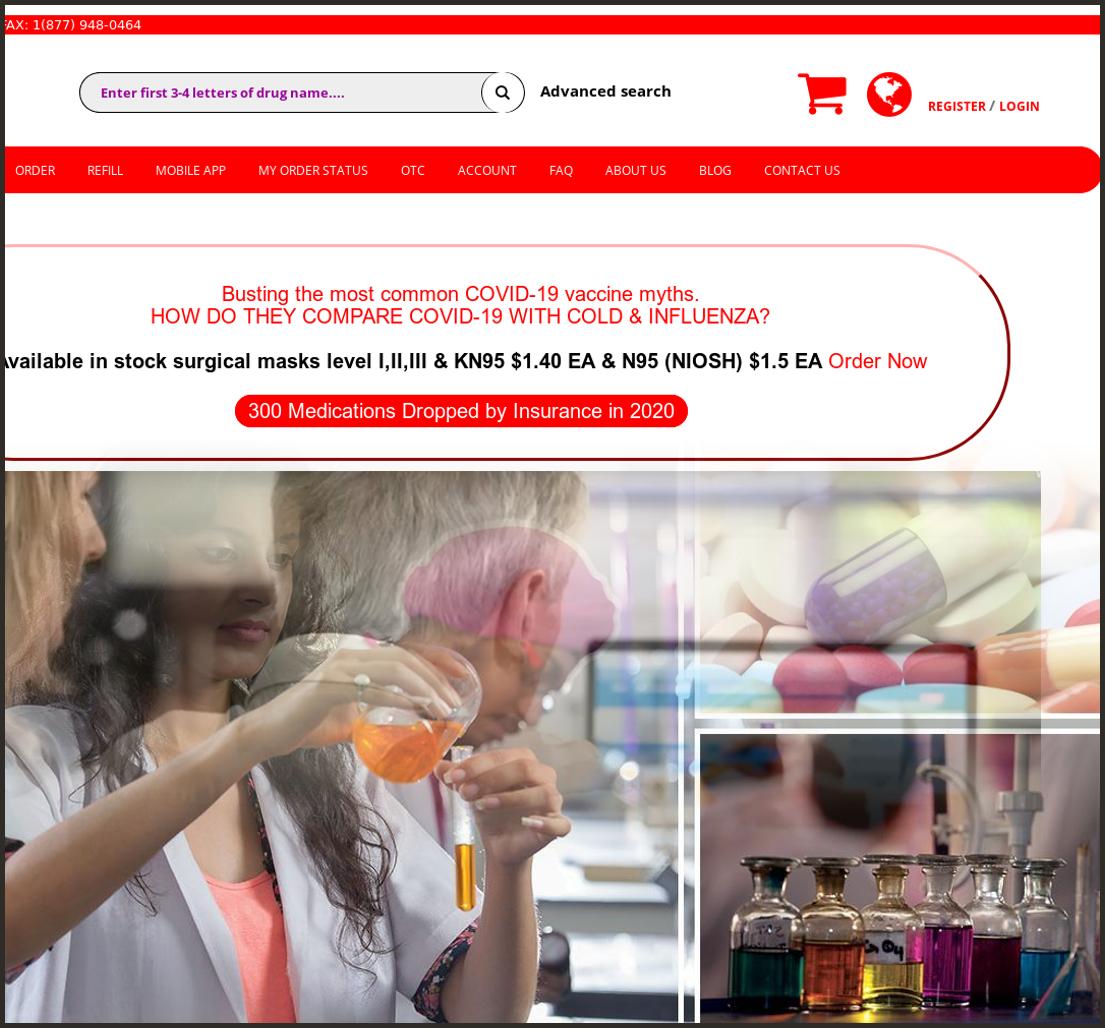
Task: Open 300 Medications Dropped by Insurance banner
Action: pos(460,410)
